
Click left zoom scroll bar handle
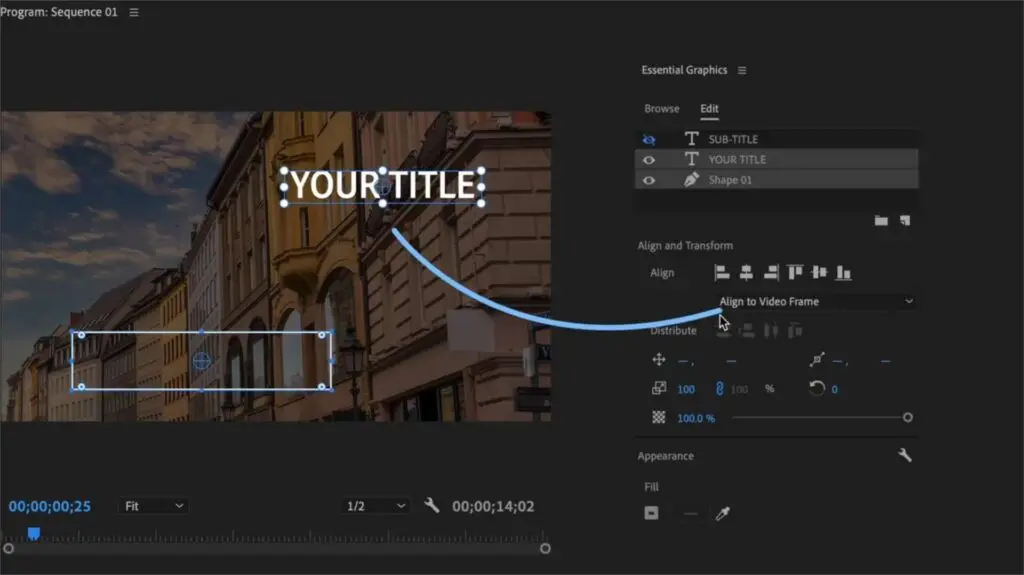coord(8,549)
